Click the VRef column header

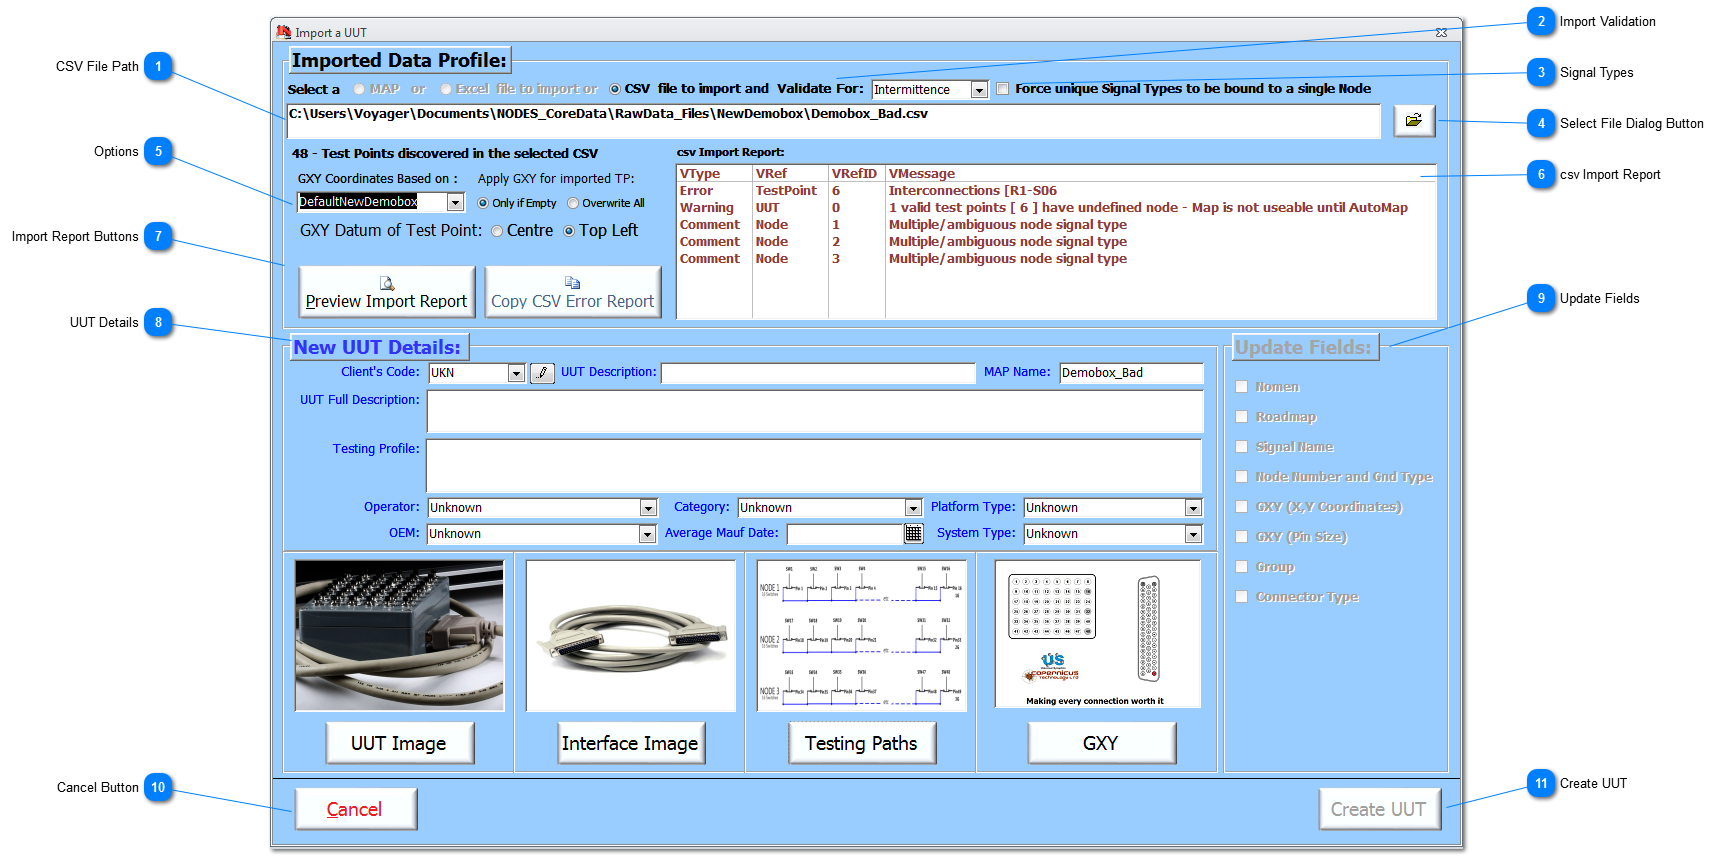(x=790, y=174)
